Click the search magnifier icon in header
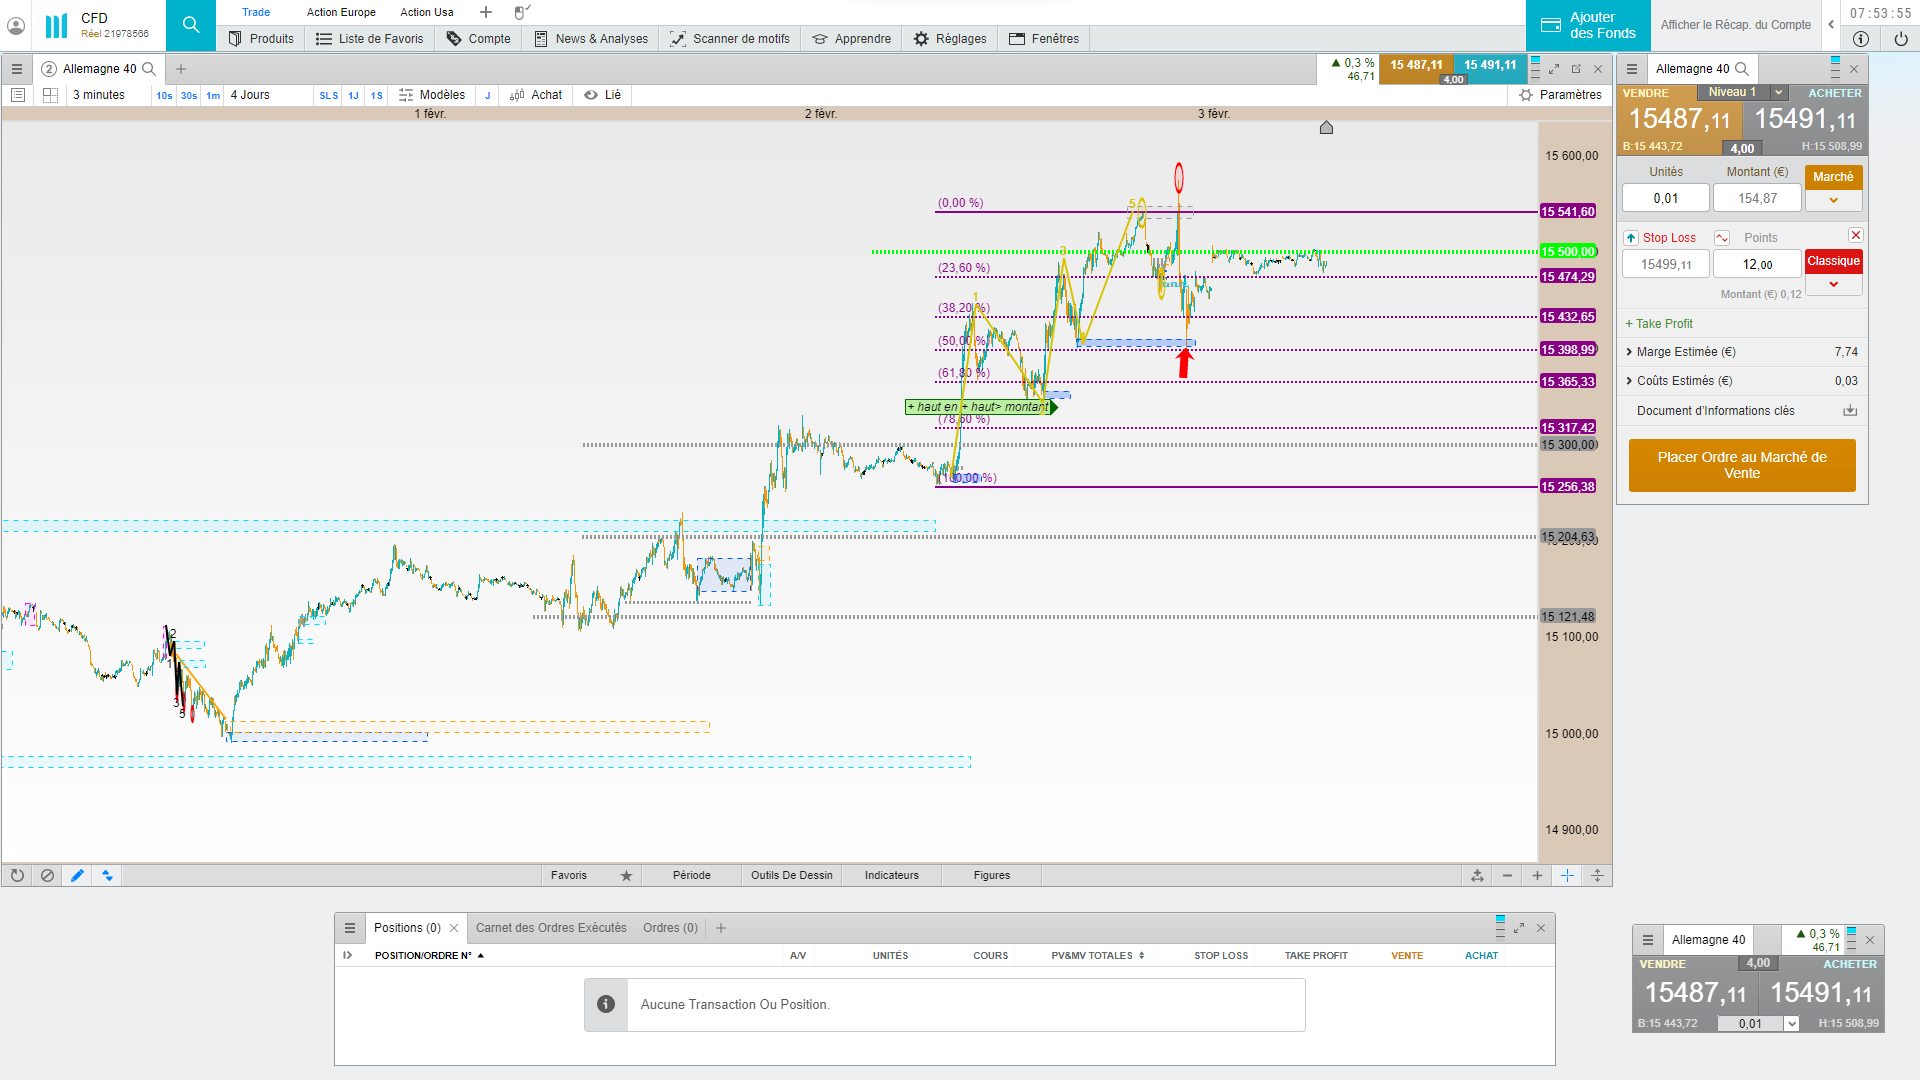1920x1080 pixels. pyautogui.click(x=190, y=25)
